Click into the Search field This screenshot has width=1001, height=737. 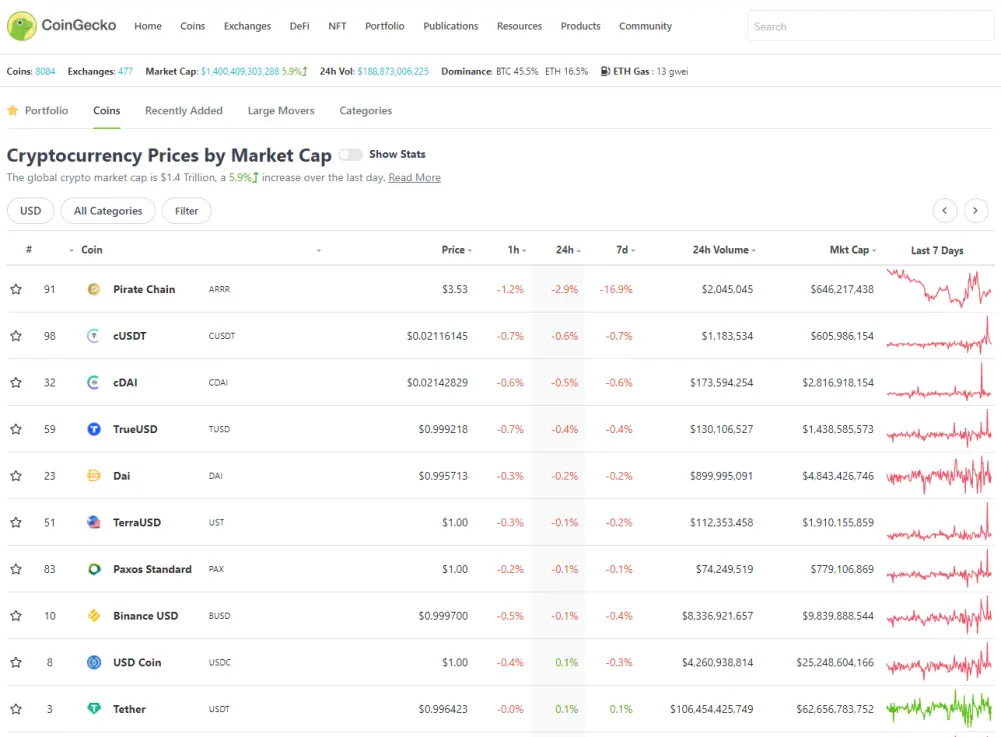pos(870,26)
